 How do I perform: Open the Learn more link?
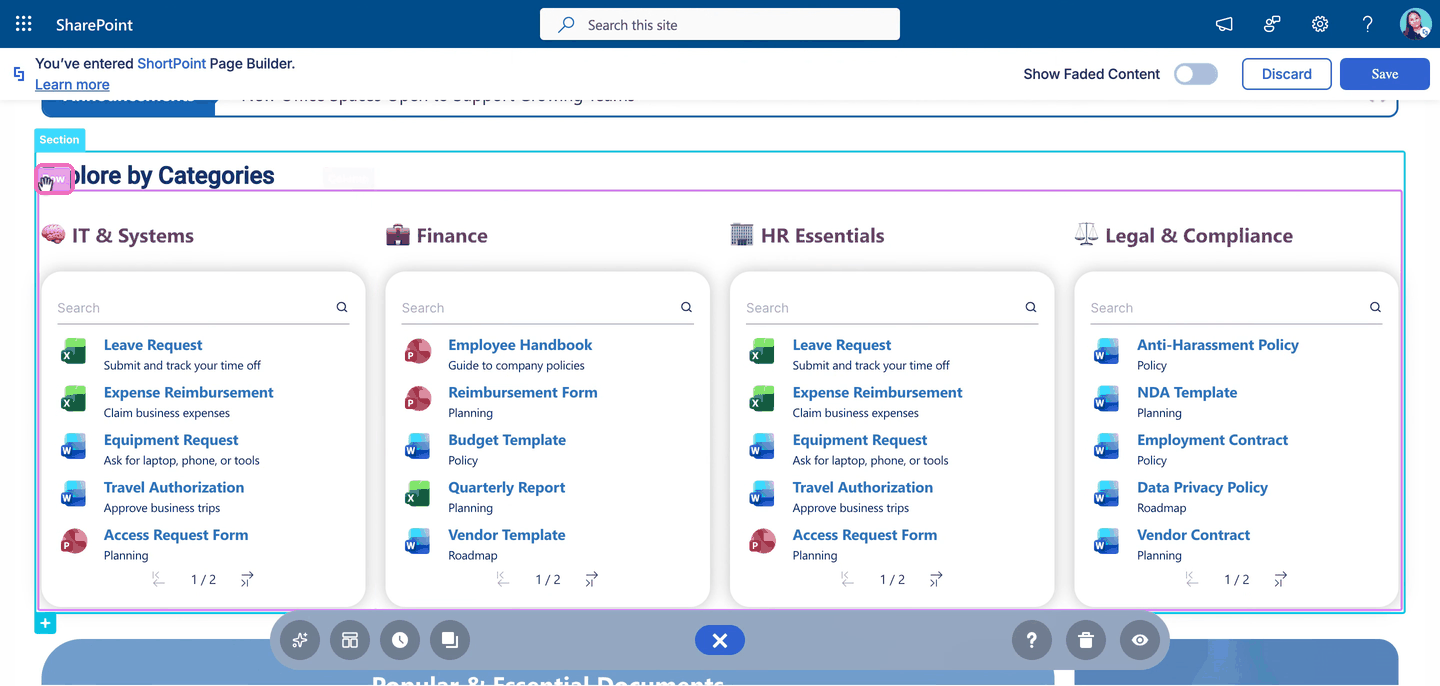point(72,85)
